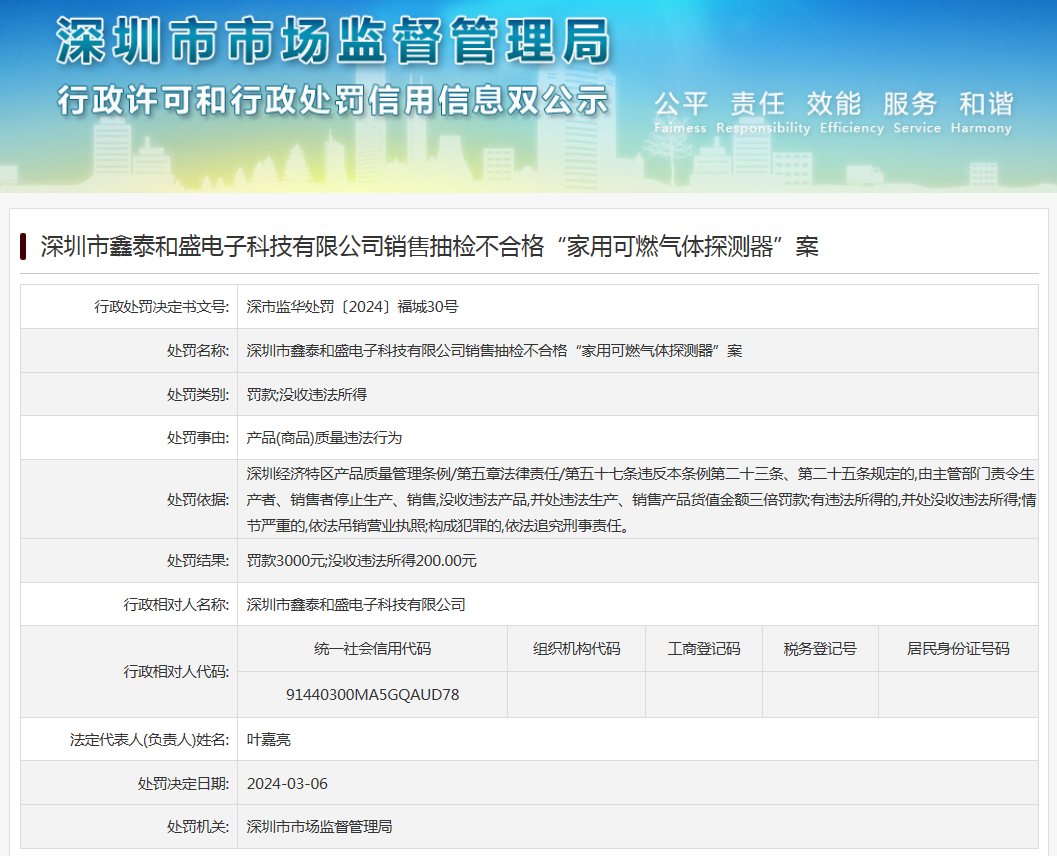Click the 公平 Fairness slogan
The image size is (1057, 856).
tap(680, 113)
